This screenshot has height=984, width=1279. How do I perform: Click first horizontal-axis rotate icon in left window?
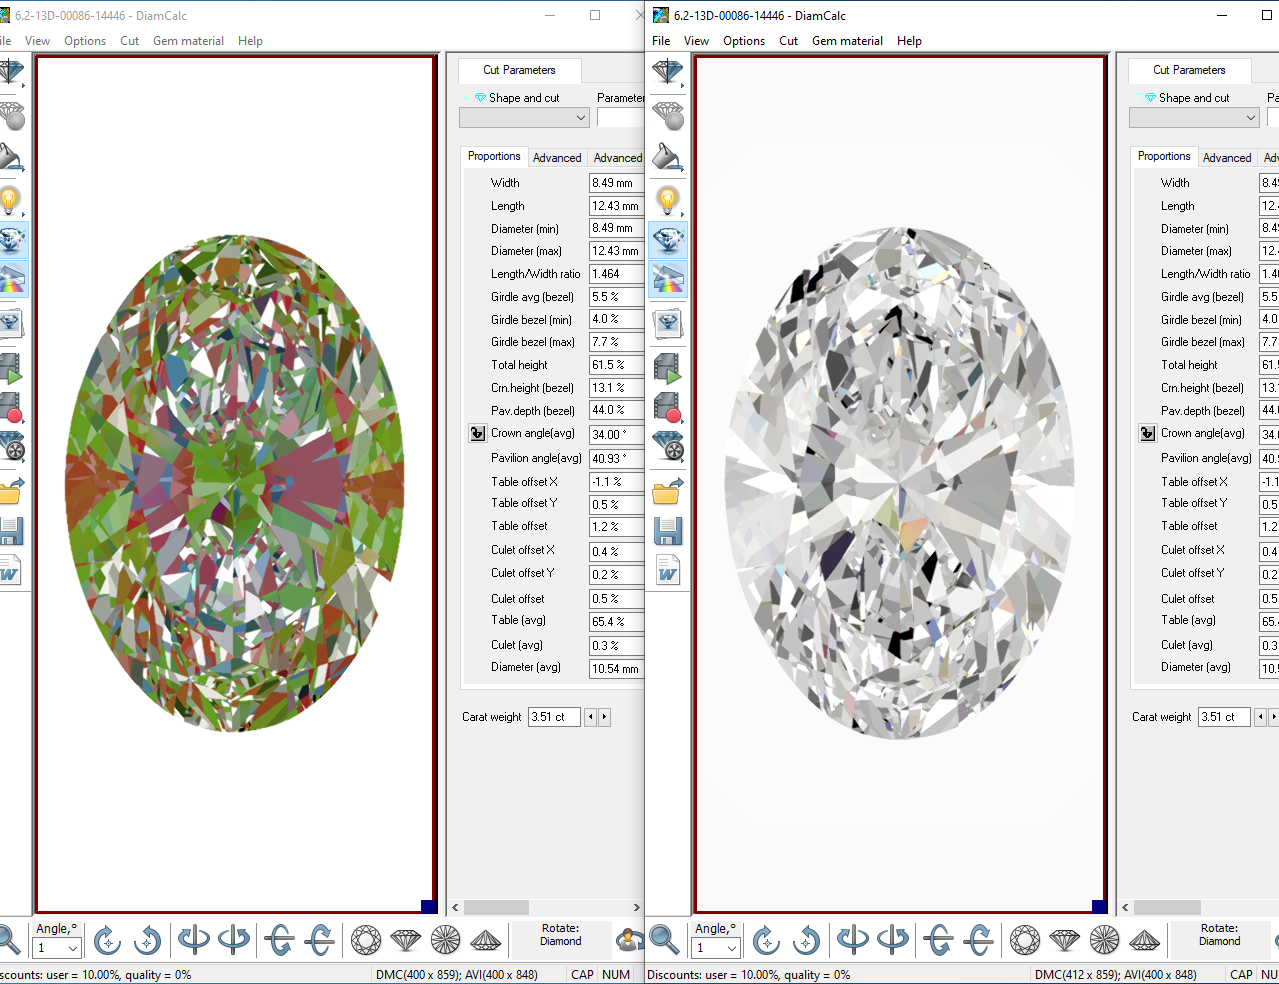(x=280, y=940)
